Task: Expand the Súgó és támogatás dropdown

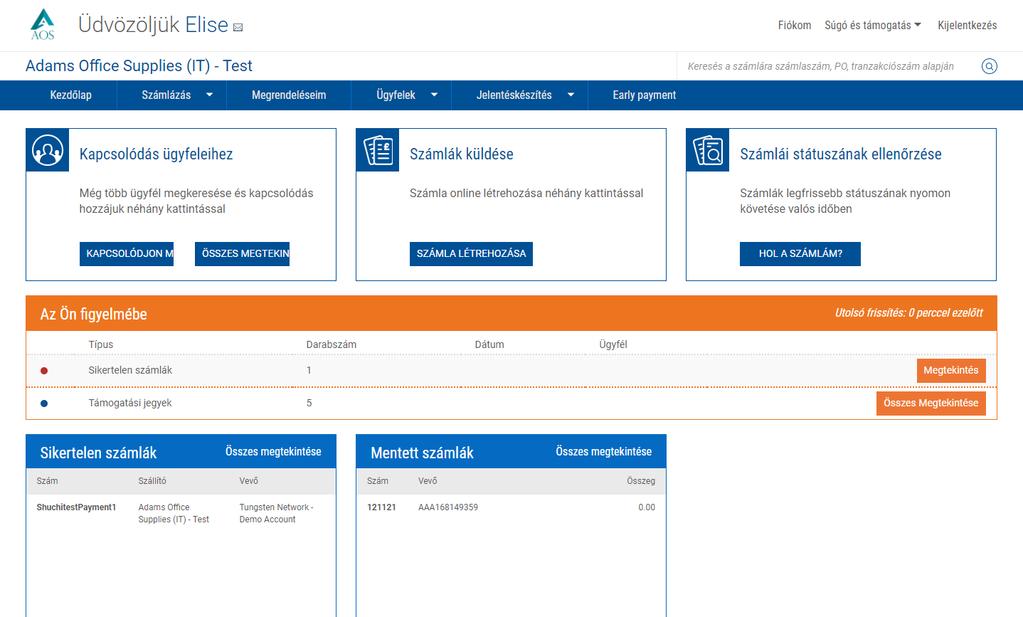Action: point(872,25)
